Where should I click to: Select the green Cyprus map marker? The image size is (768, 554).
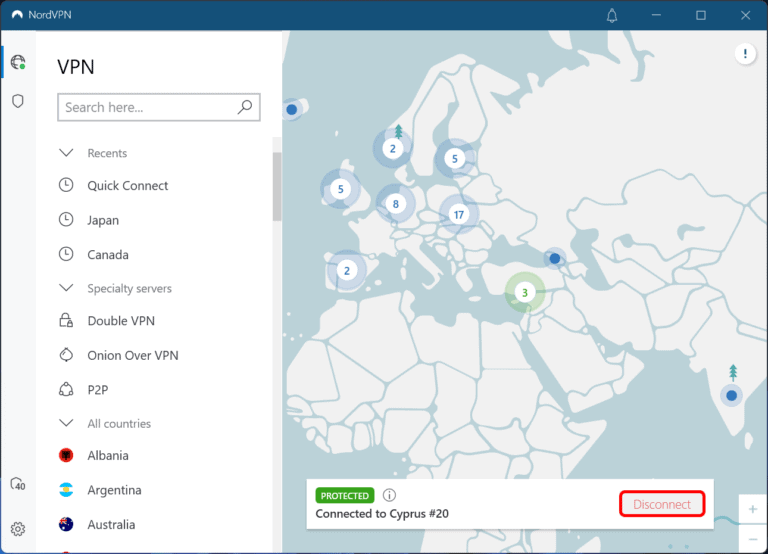point(524,293)
